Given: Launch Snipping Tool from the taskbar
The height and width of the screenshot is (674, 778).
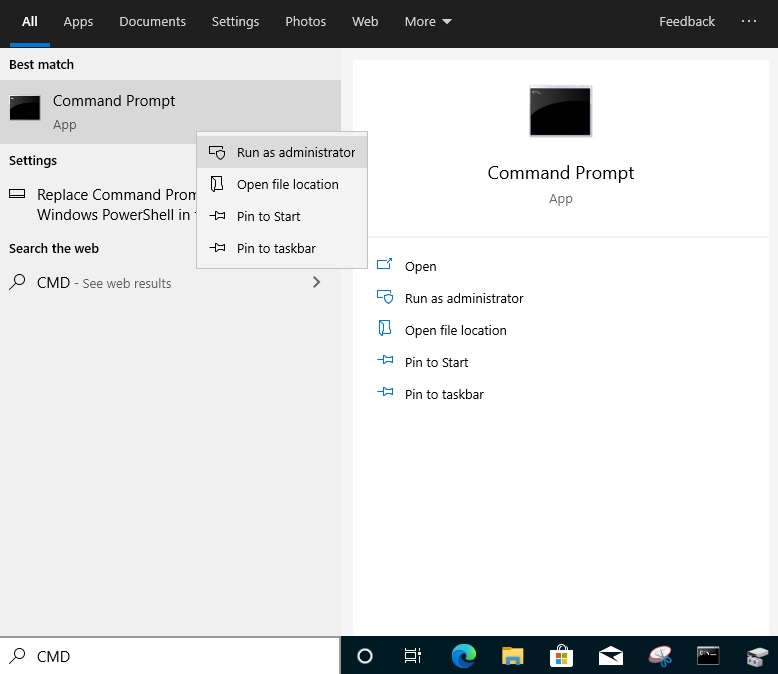Looking at the screenshot, I should 659,656.
